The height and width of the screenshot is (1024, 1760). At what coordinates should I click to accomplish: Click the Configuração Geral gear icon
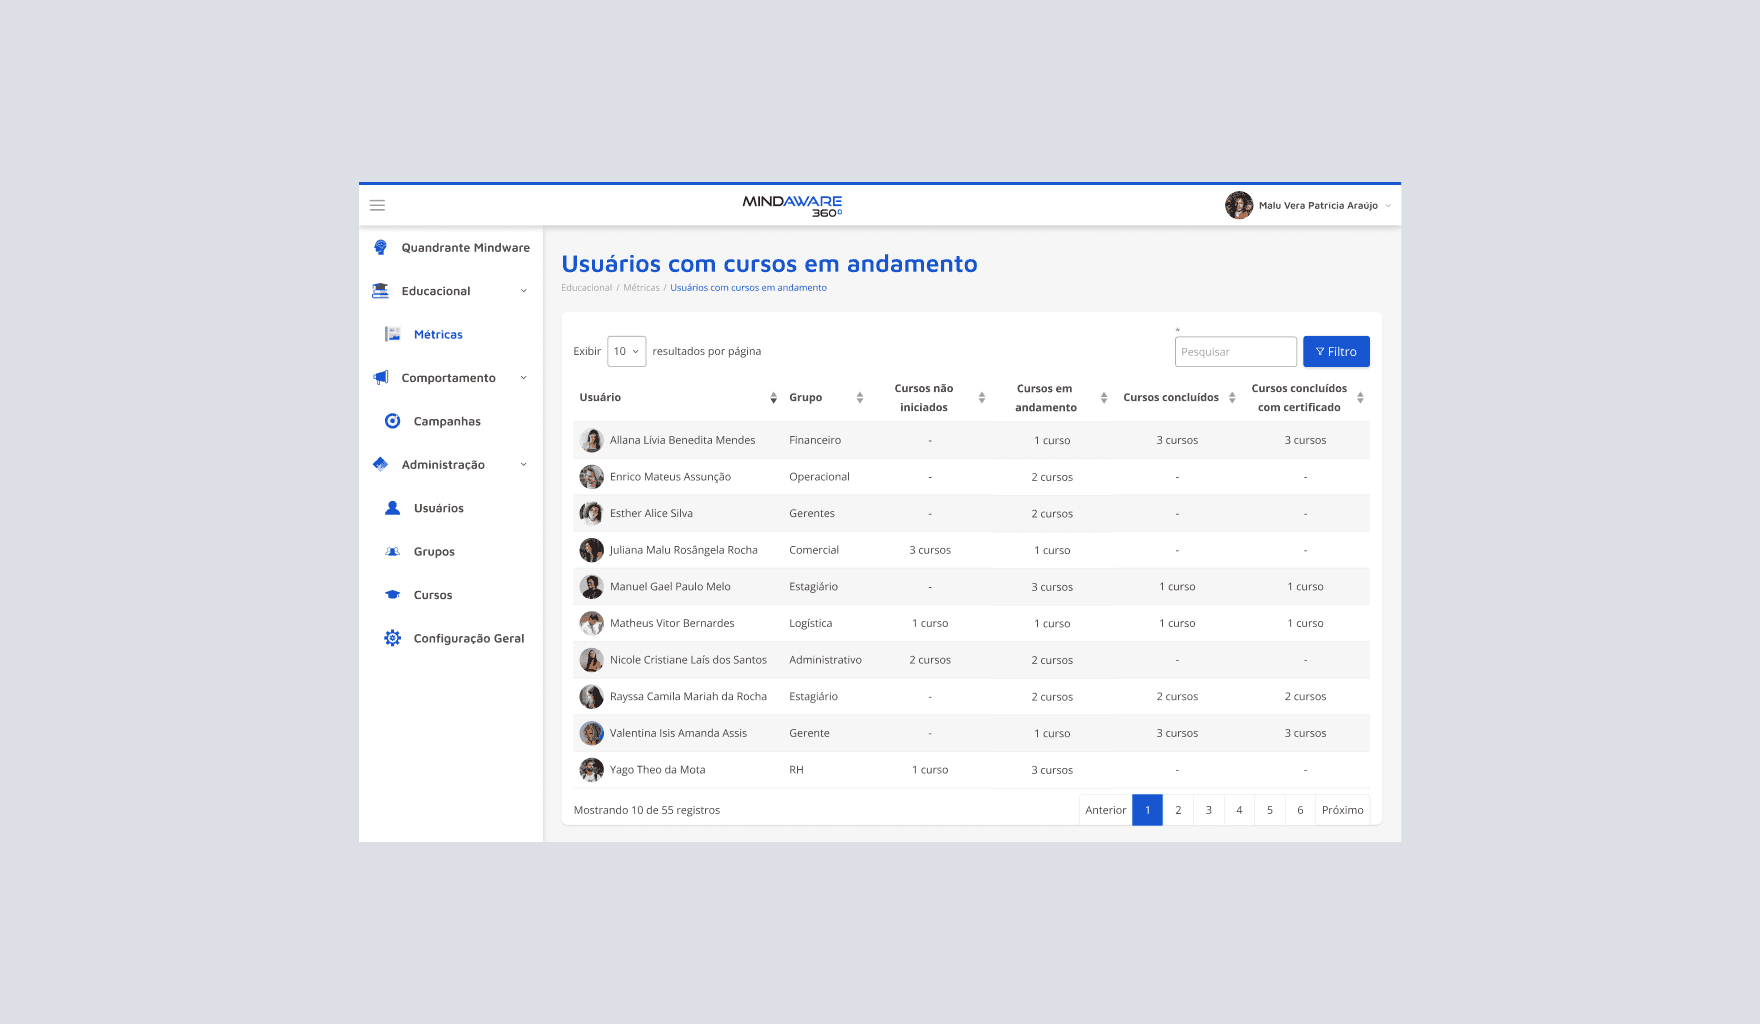pyautogui.click(x=393, y=638)
